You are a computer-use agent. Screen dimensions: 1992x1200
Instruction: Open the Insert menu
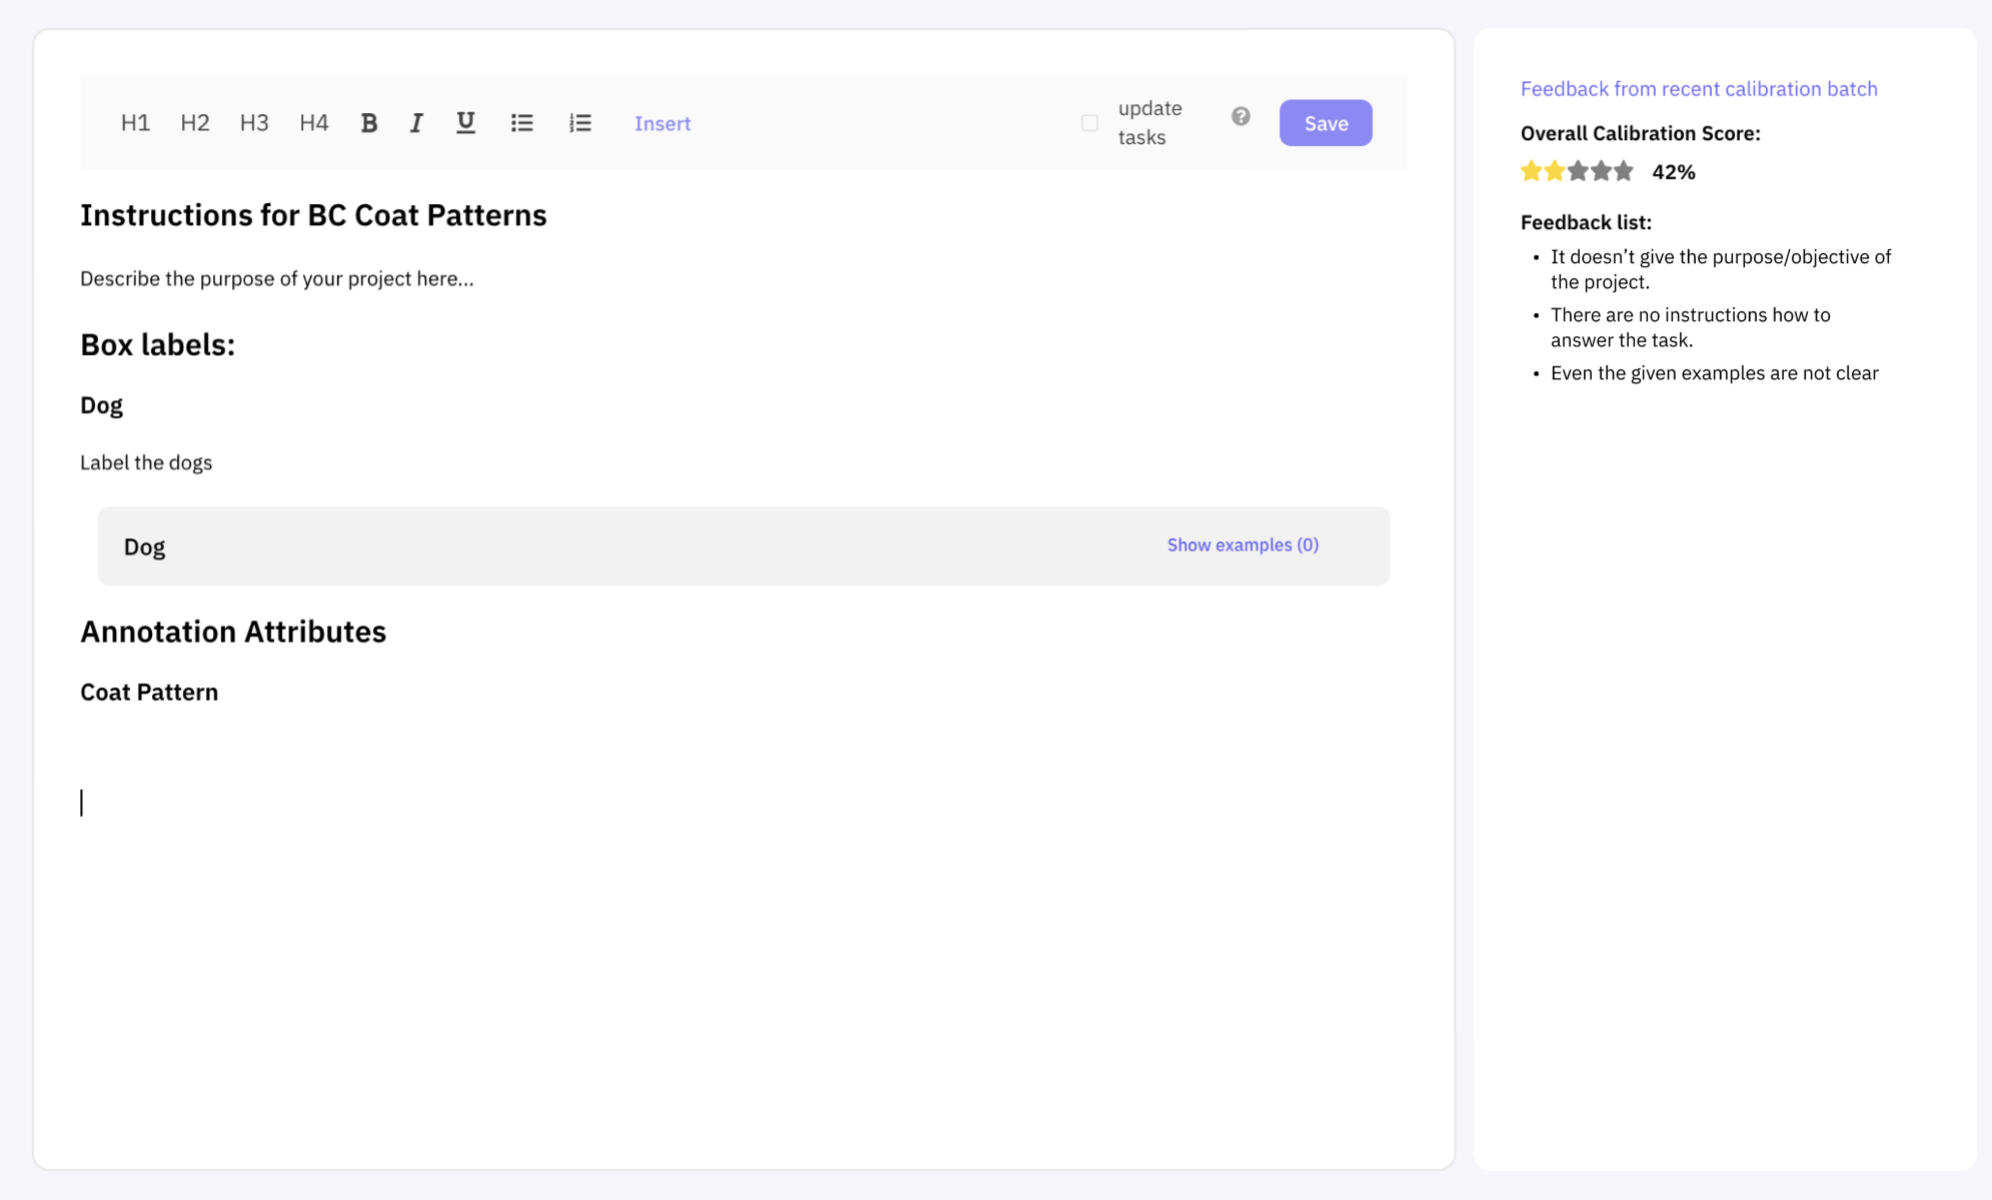click(662, 124)
